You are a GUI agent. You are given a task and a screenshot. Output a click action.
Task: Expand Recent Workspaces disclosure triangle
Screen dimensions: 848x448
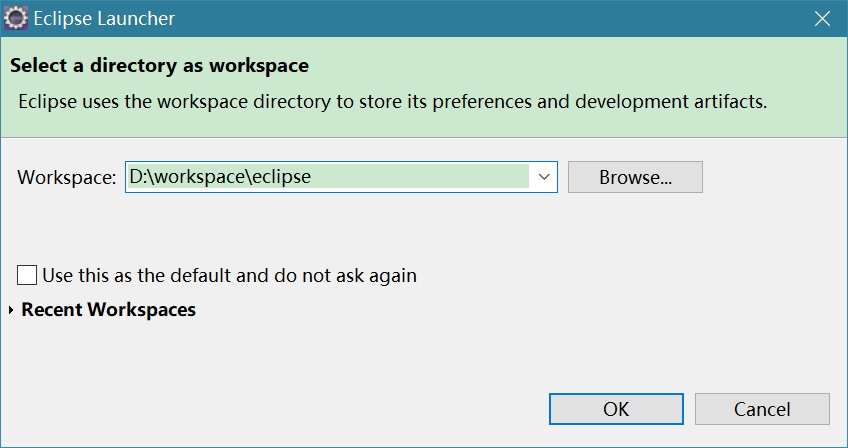point(11,310)
